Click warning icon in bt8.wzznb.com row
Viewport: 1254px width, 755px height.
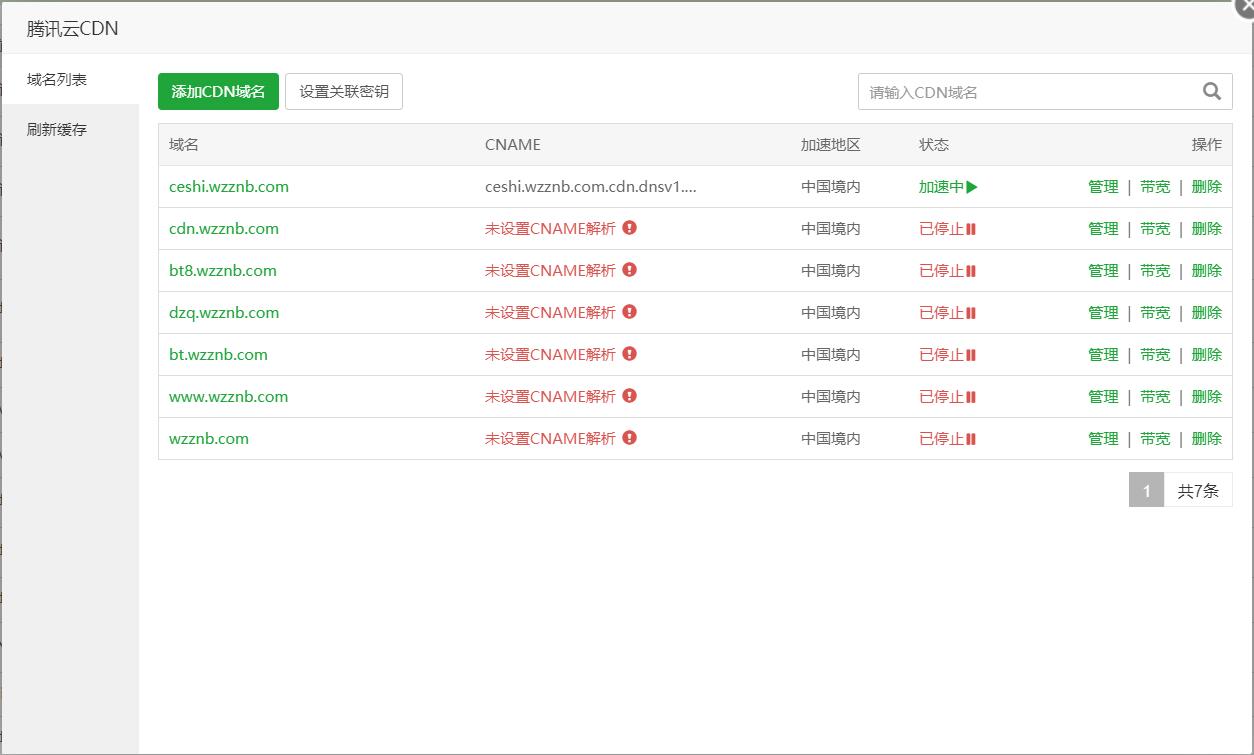(629, 270)
